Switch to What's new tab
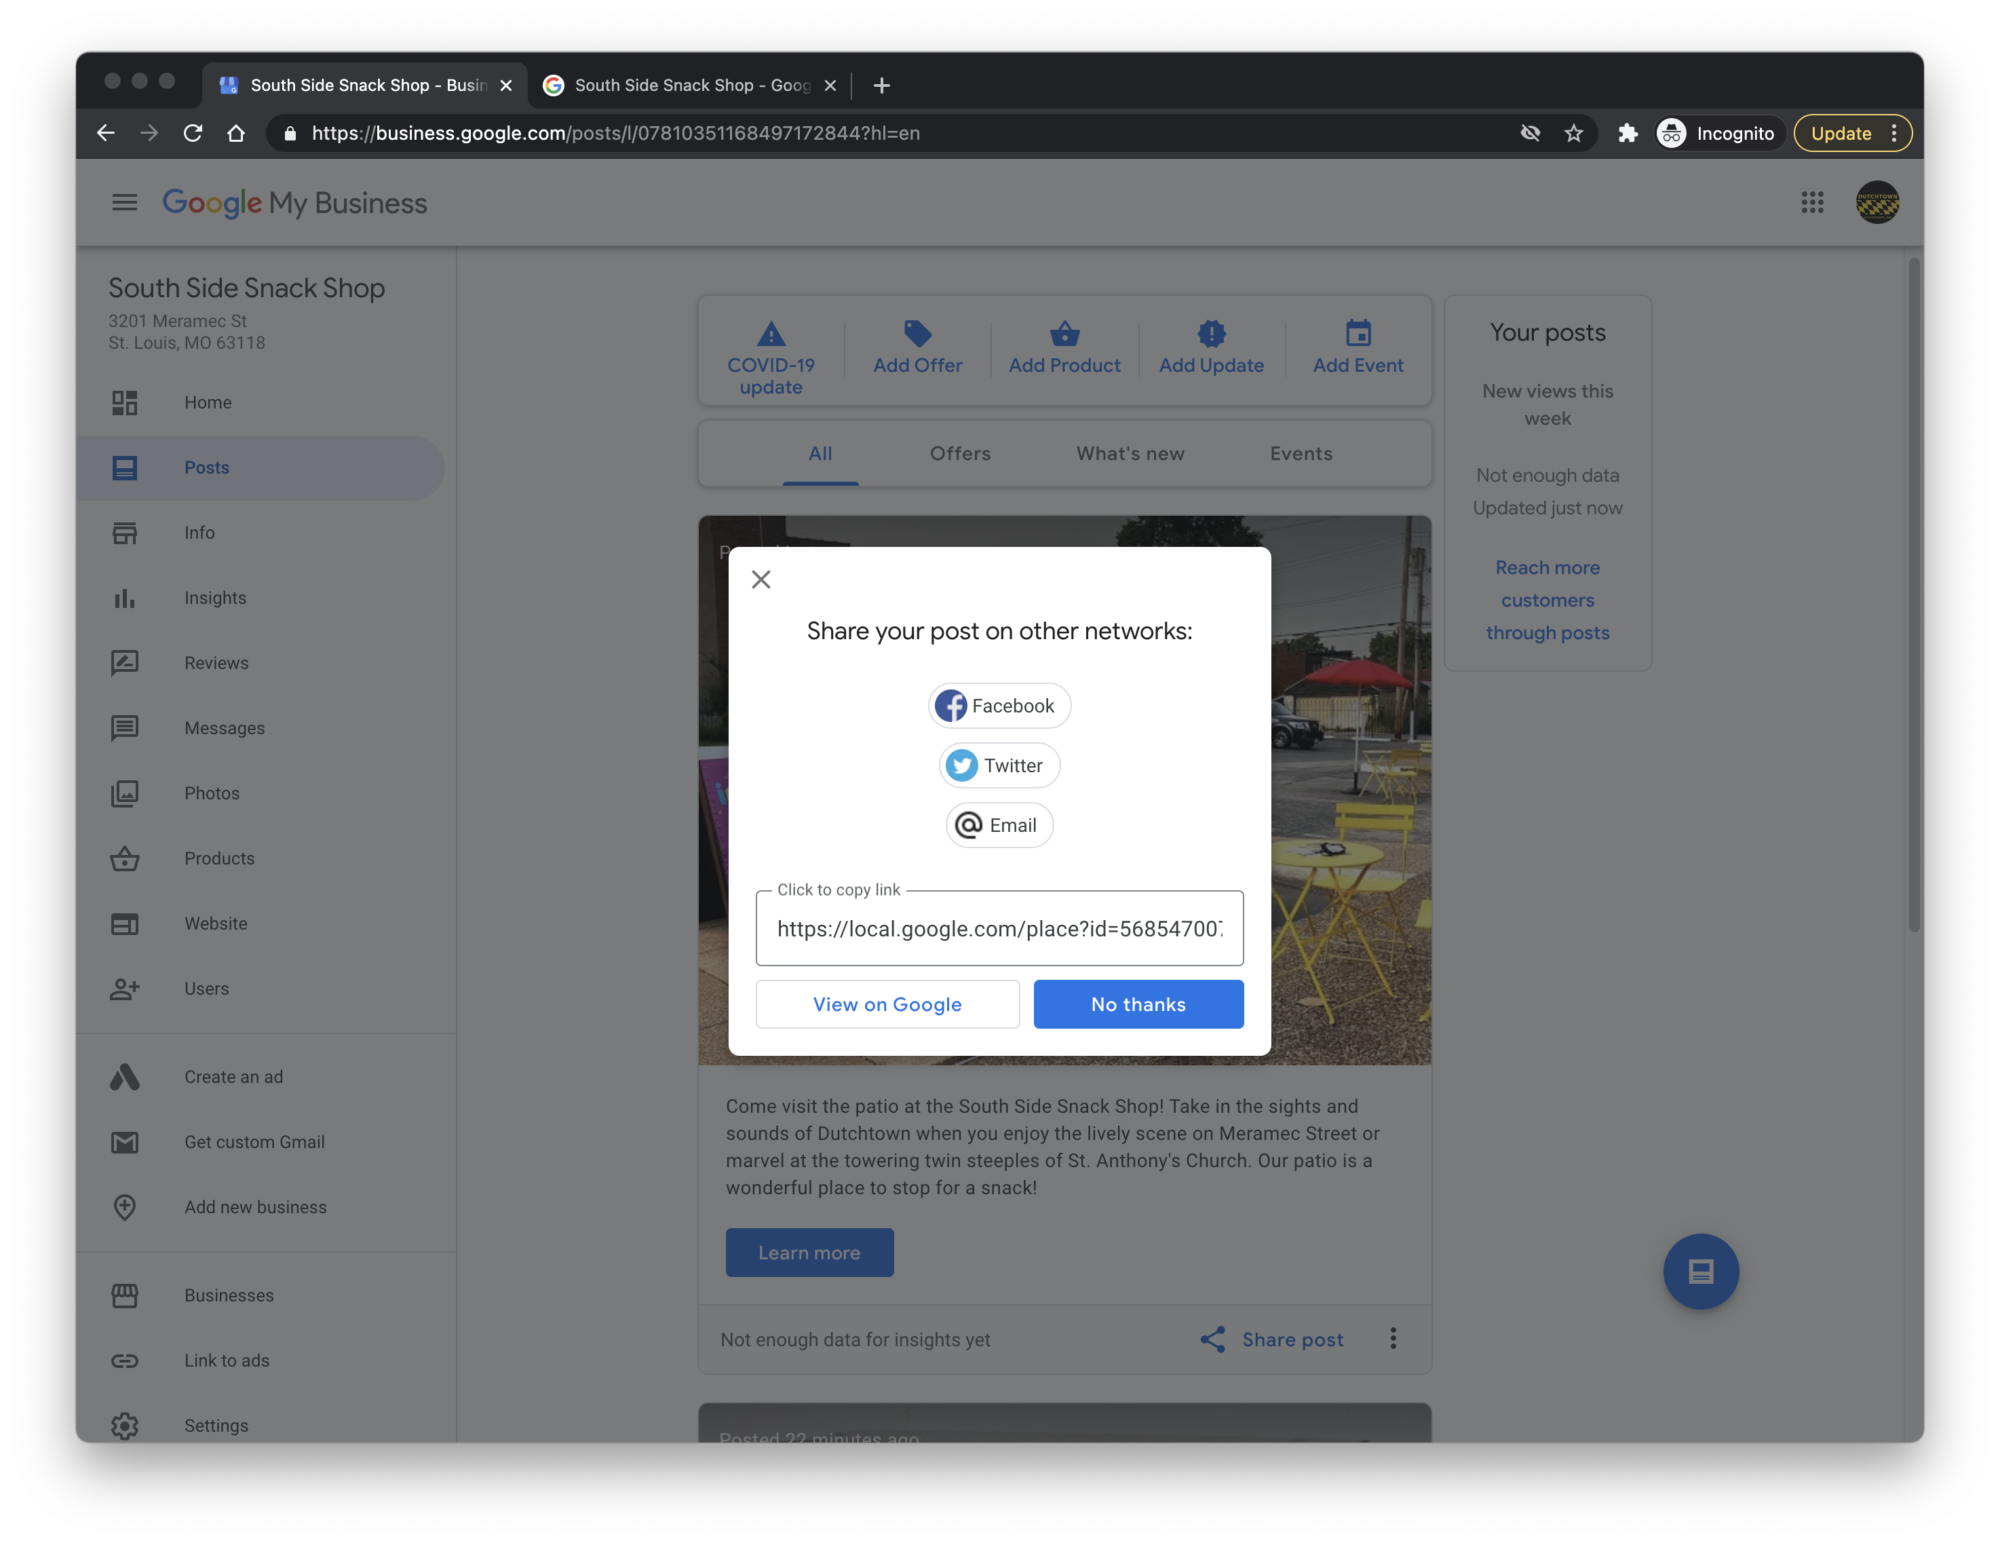The height and width of the screenshot is (1543, 2000). (1130, 454)
